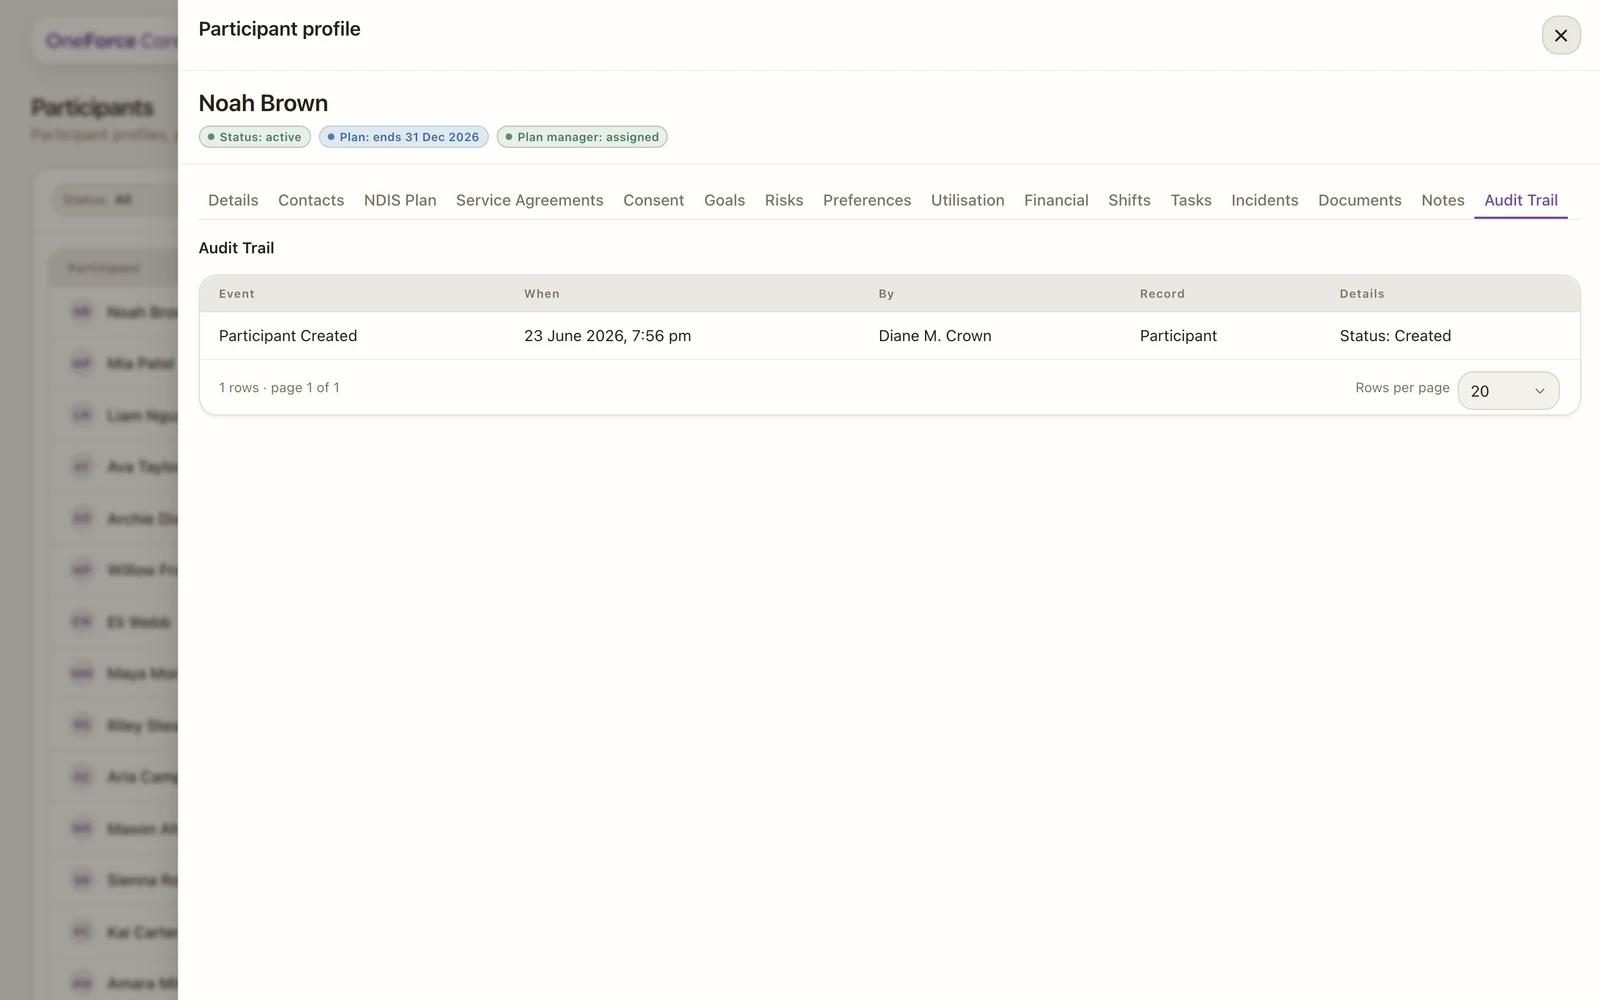Screen dimensions: 1600x1000
Task: Go to the Service Agreements tab
Action: click(529, 200)
